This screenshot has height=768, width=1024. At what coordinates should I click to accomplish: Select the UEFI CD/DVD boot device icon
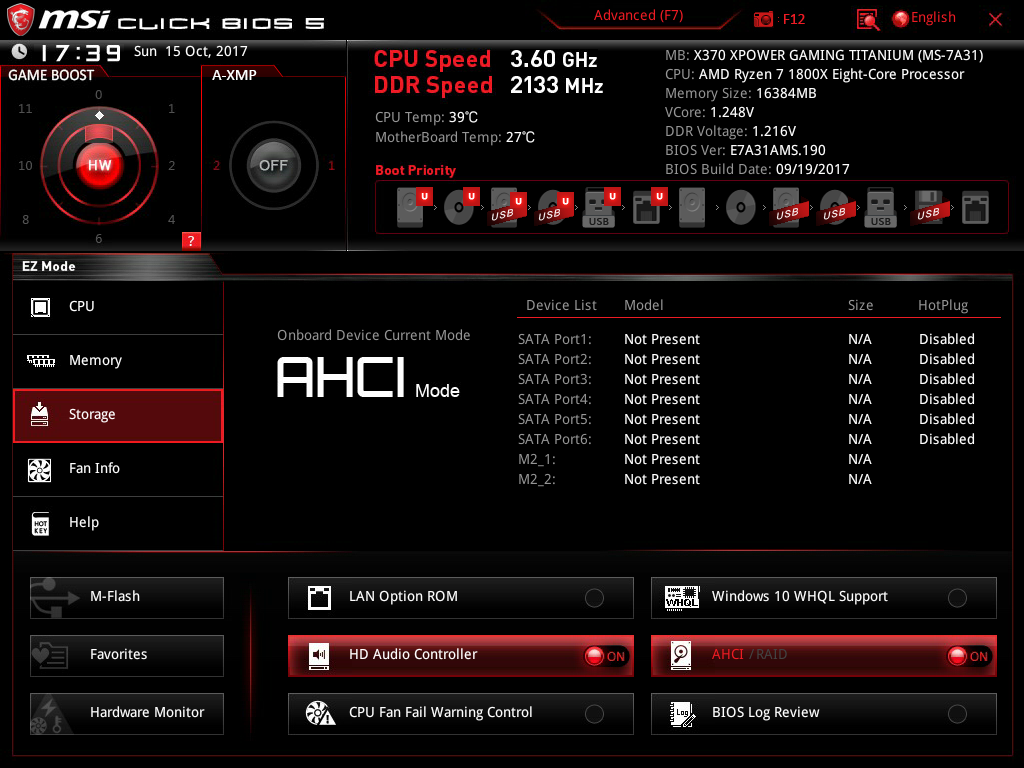pos(461,208)
